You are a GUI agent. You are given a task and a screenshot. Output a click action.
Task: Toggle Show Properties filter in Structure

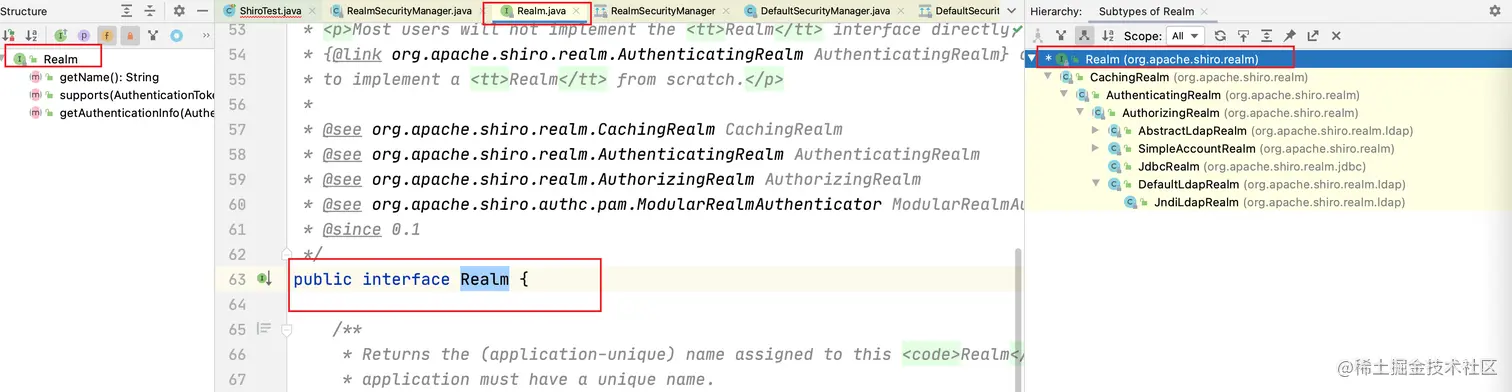(x=84, y=36)
